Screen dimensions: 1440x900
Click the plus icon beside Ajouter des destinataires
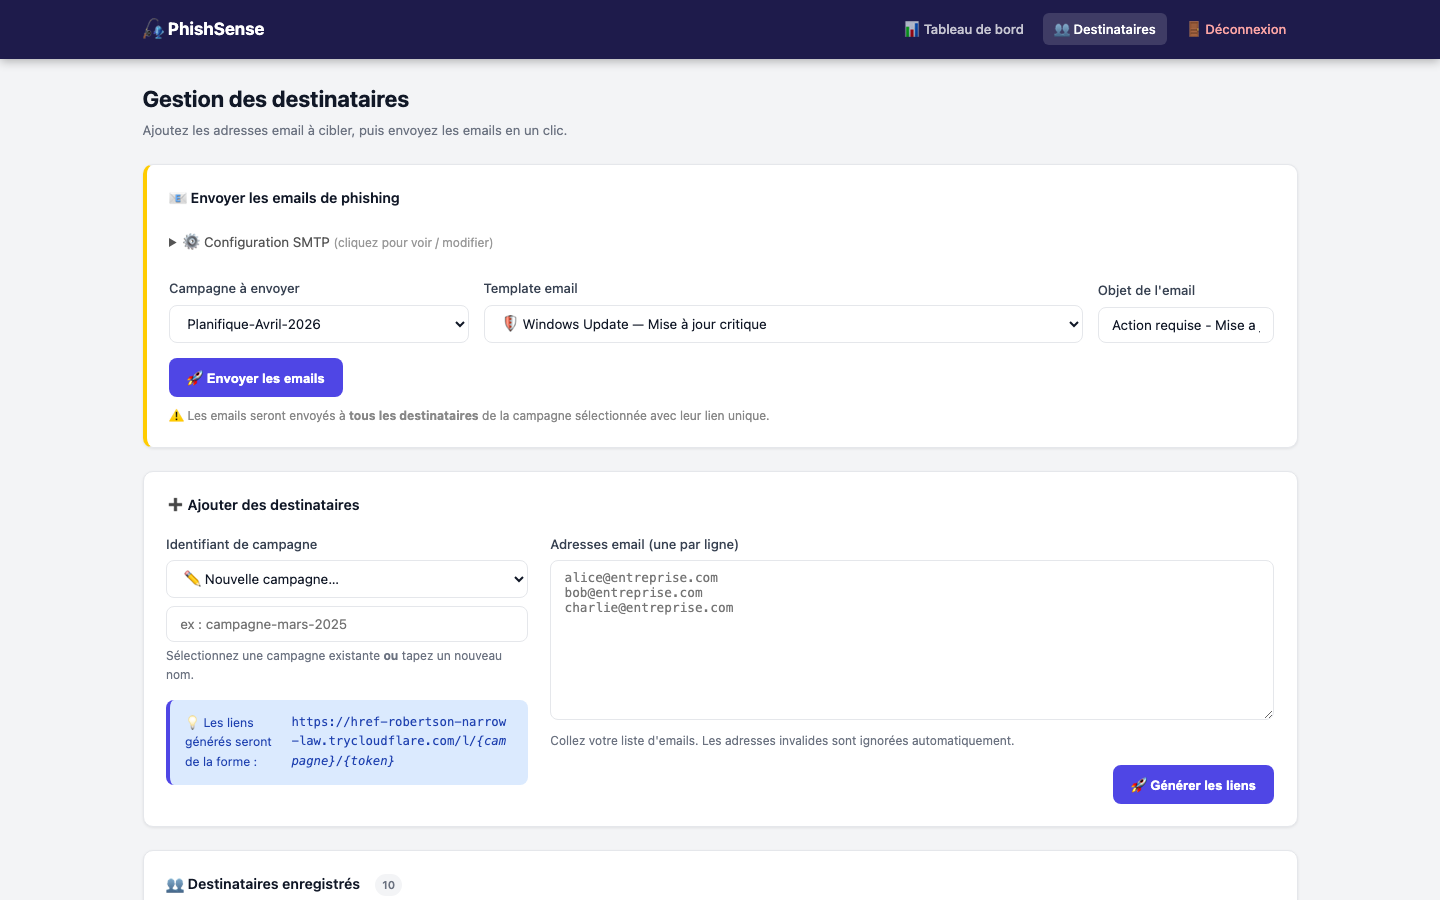175,505
